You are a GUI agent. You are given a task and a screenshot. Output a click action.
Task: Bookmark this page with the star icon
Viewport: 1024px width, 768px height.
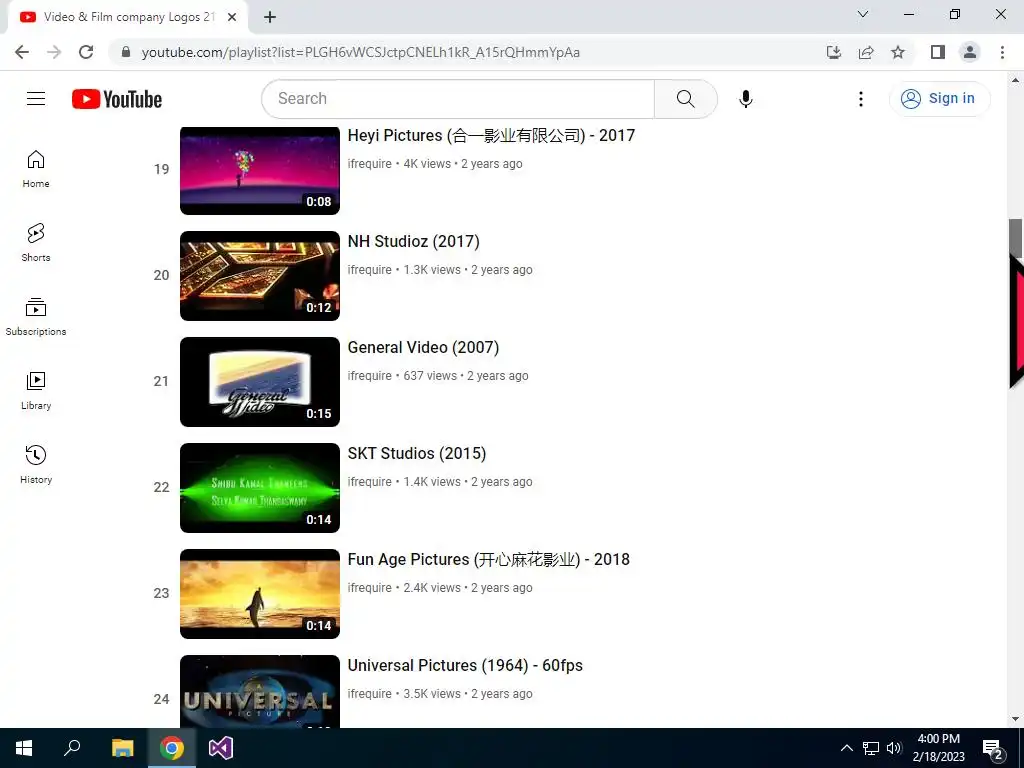898,52
